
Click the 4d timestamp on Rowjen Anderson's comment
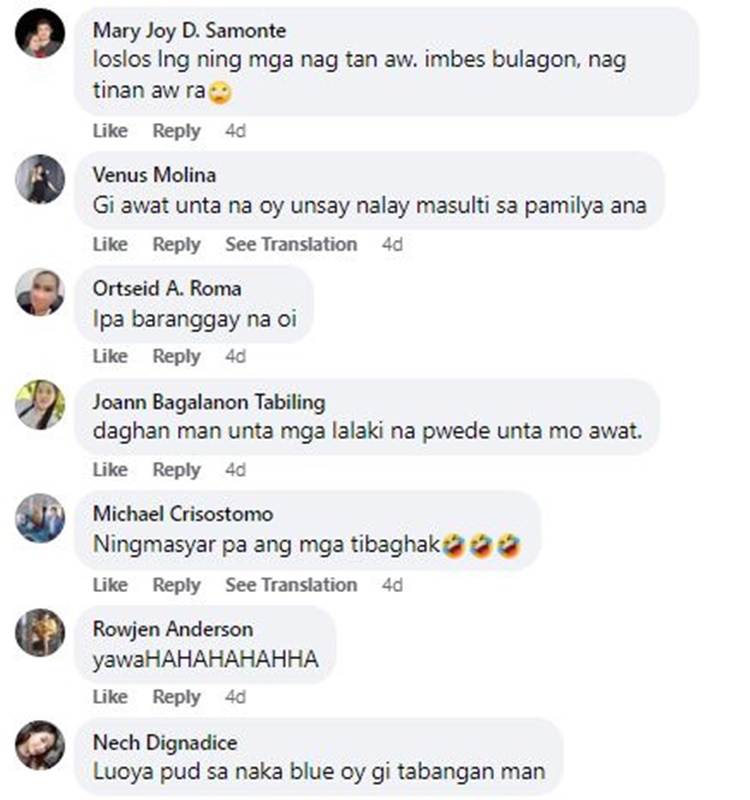(x=236, y=697)
